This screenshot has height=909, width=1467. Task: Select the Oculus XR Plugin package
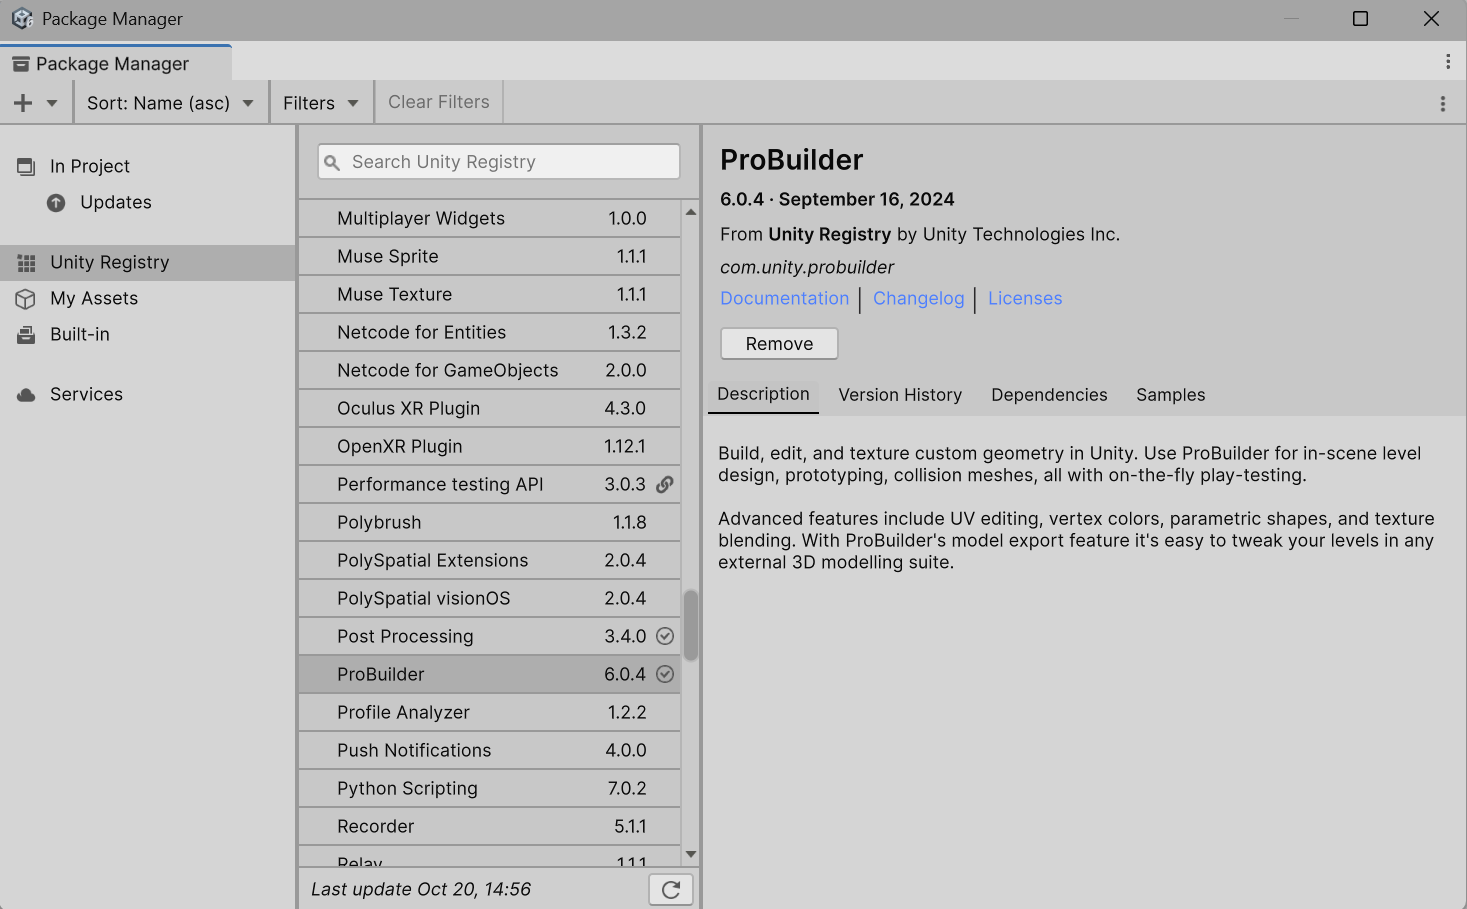coord(489,408)
